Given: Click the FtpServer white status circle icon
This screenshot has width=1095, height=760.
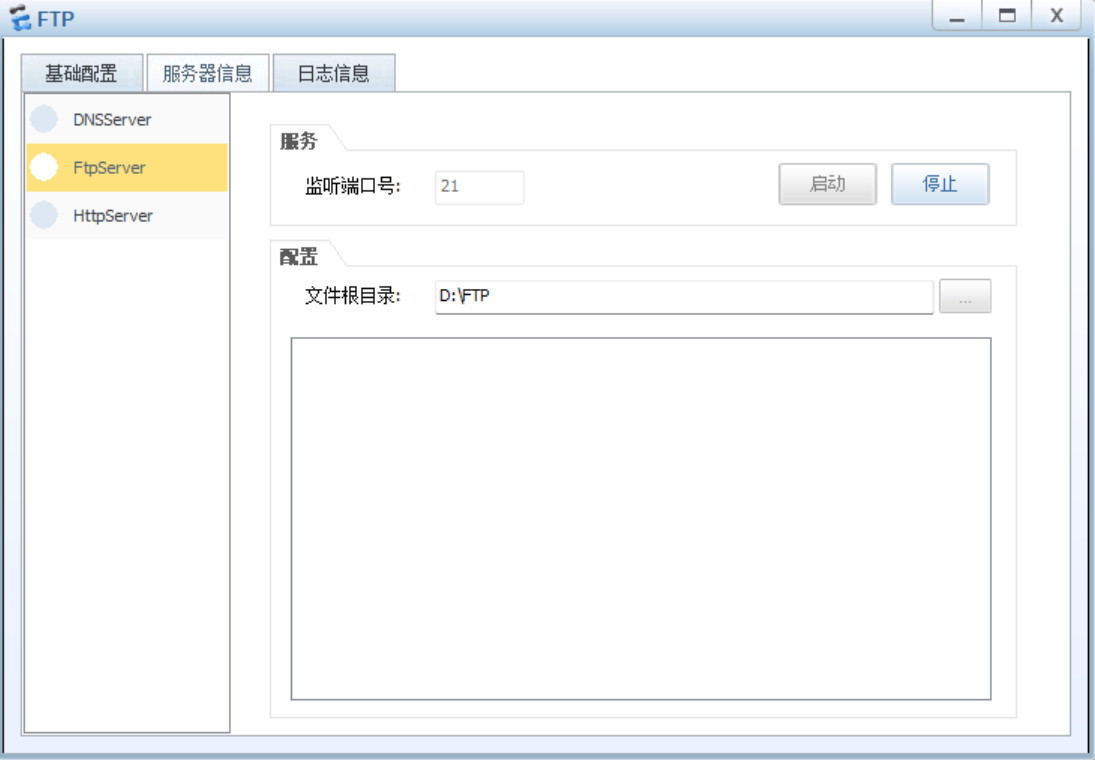Looking at the screenshot, I should [x=44, y=167].
